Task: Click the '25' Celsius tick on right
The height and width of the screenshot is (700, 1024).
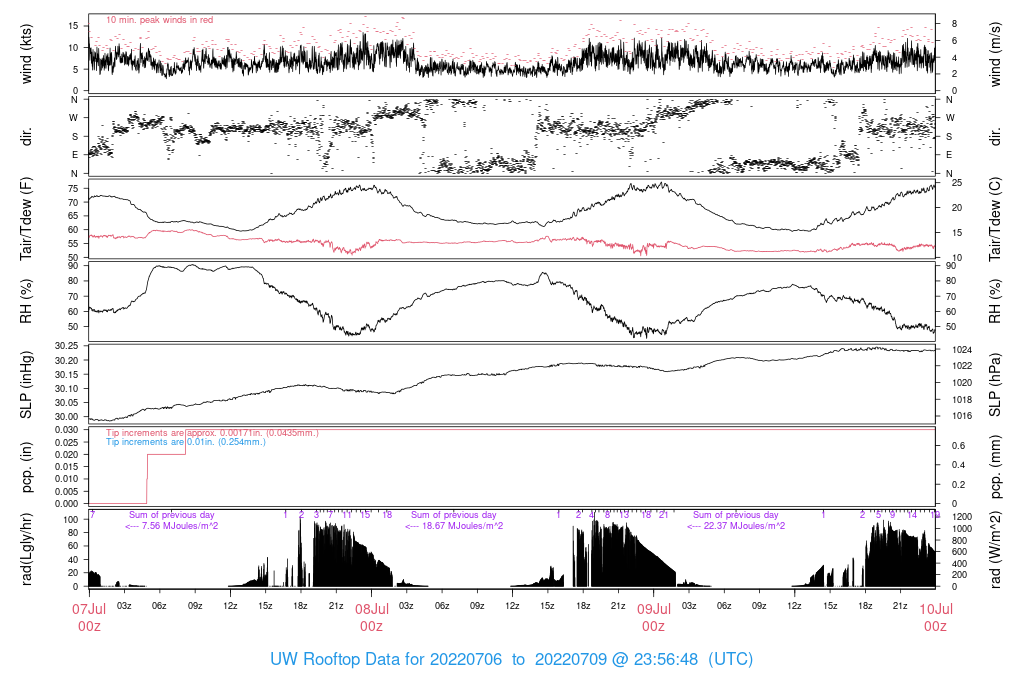Action: pyautogui.click(x=957, y=183)
